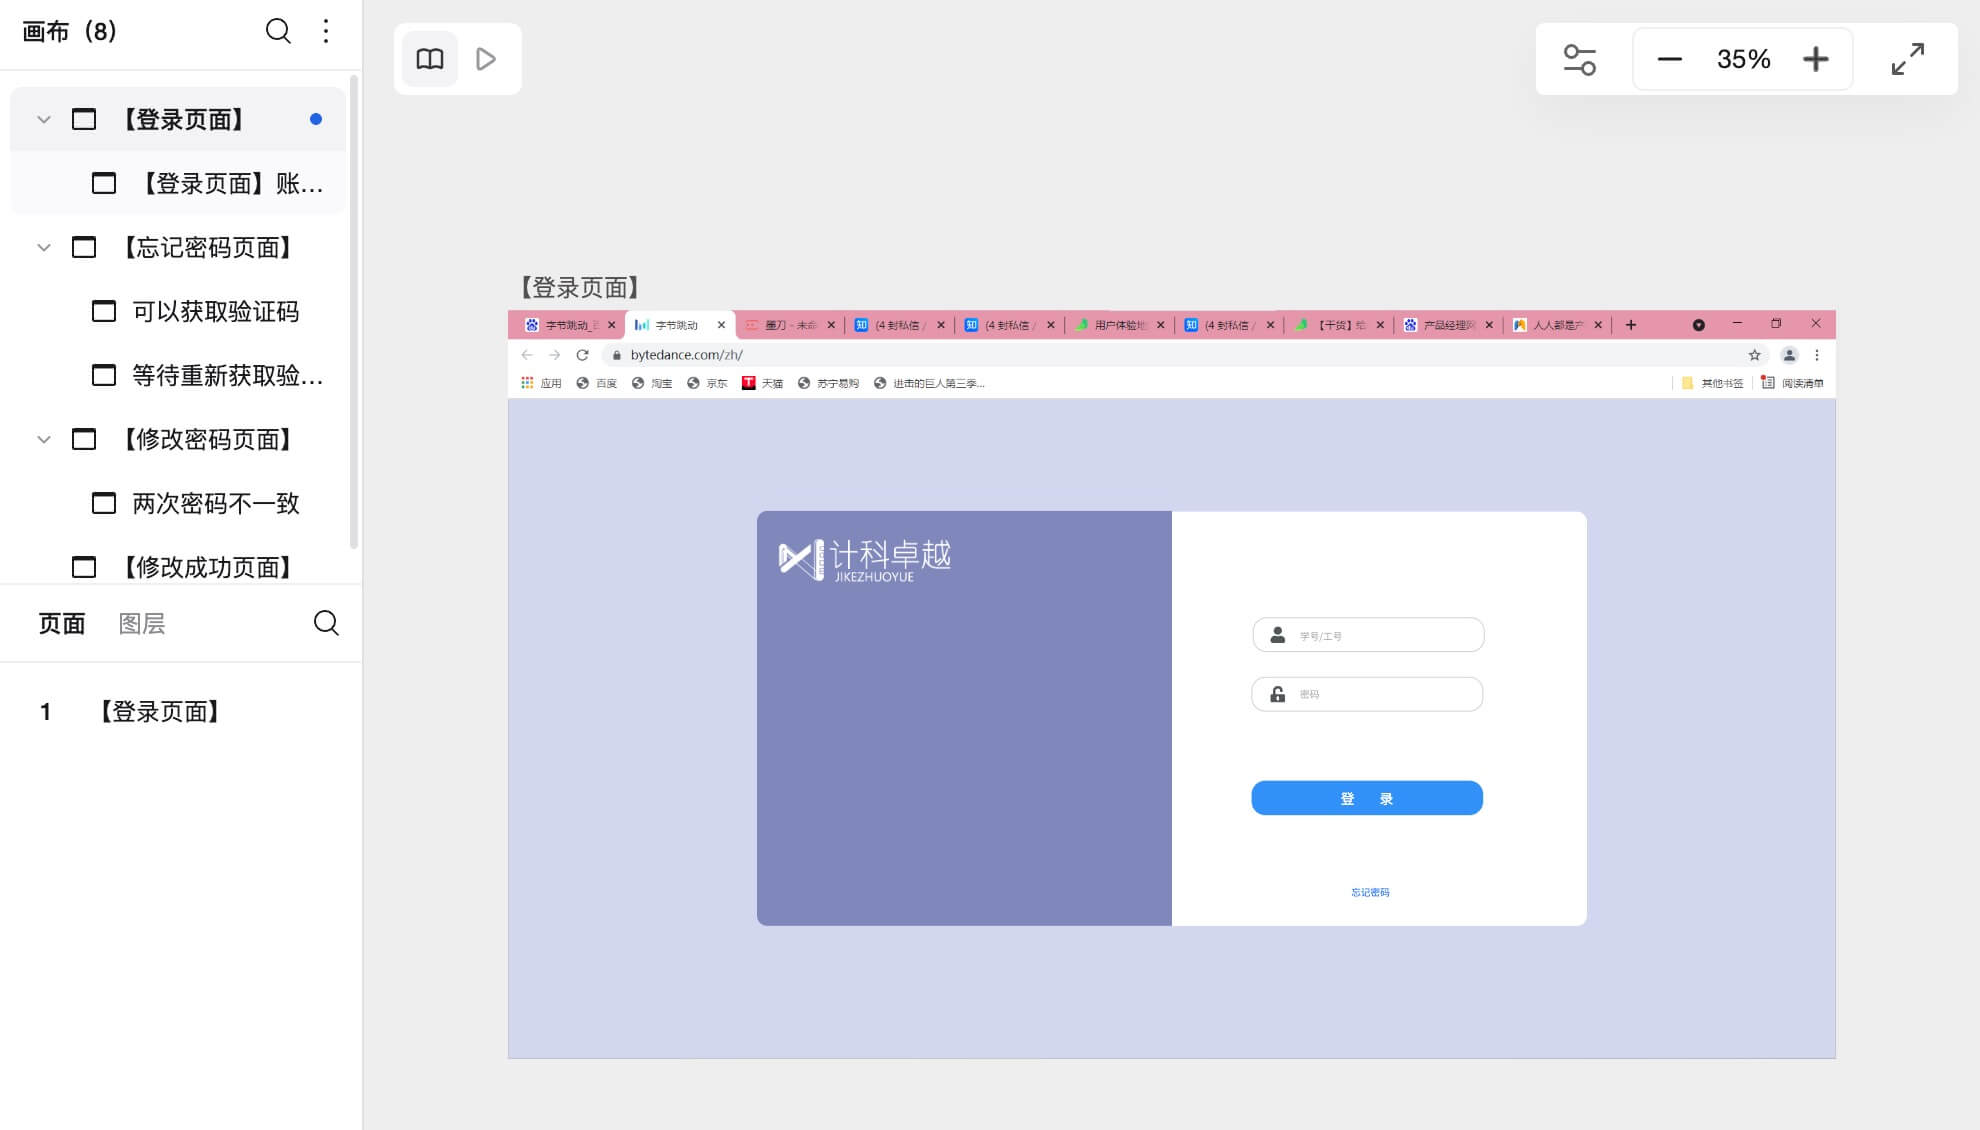Collapse the 【修改密码页面】 group

[42, 439]
